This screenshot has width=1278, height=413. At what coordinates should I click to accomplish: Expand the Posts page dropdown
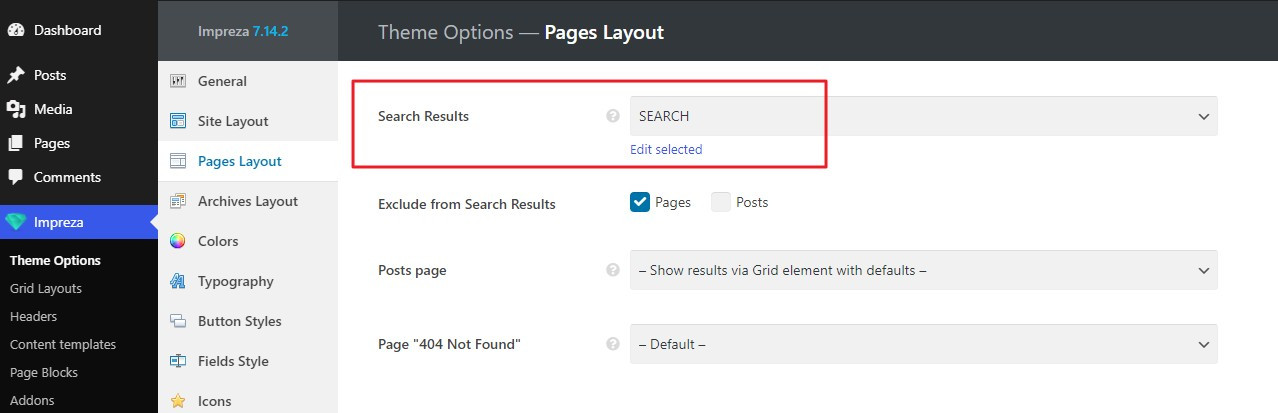[x=923, y=270]
